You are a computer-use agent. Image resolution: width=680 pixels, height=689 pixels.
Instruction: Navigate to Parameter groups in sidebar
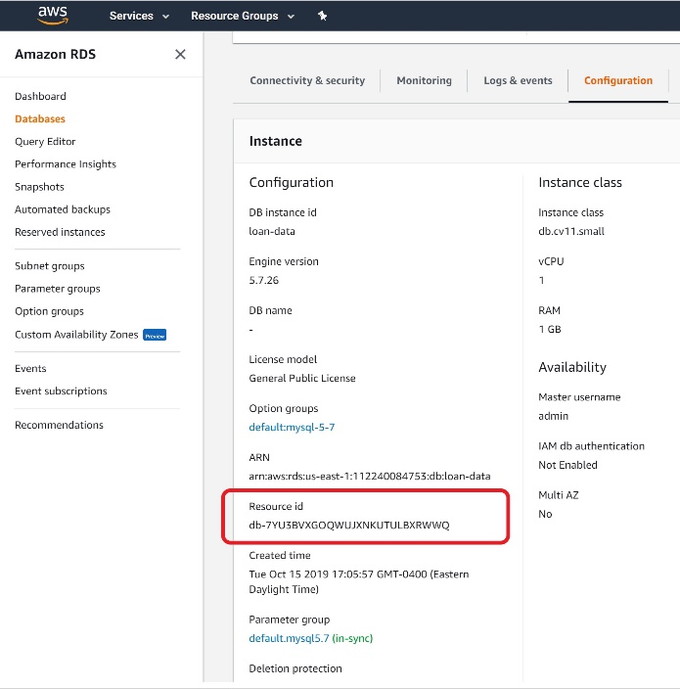tap(58, 289)
